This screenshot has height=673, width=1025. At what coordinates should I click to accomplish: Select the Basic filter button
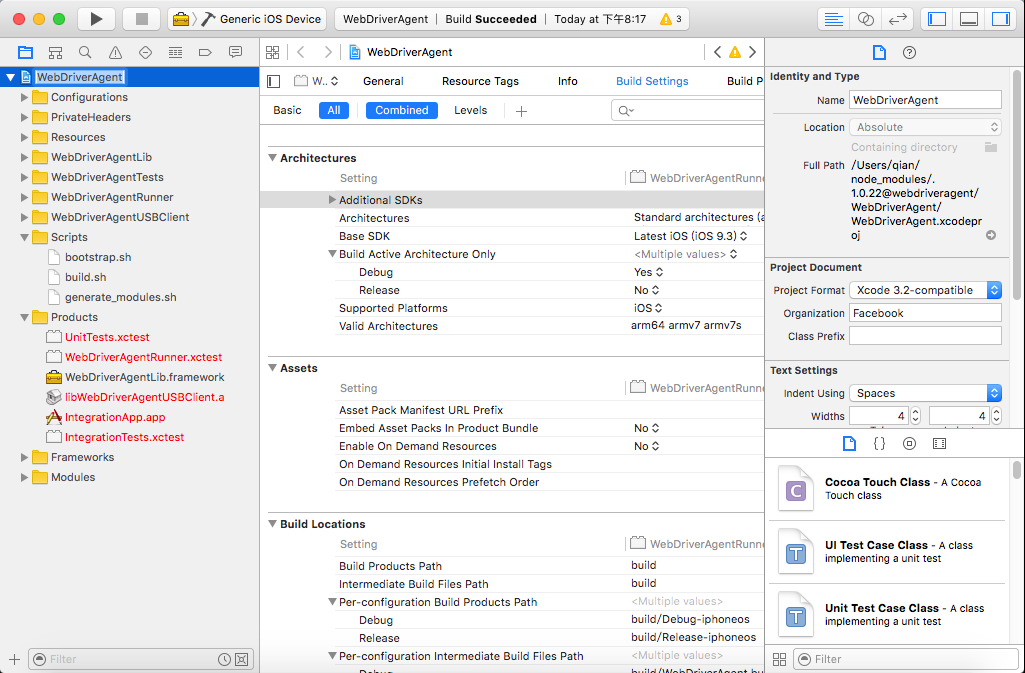click(287, 110)
